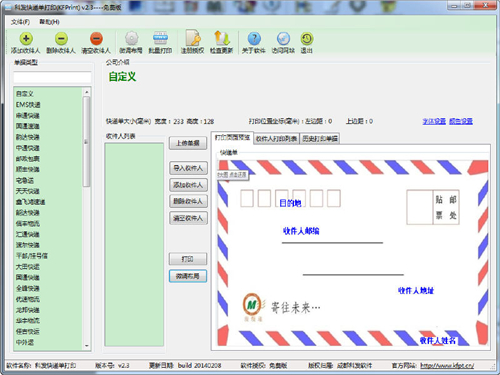
Task: Click the Delete Recipient (删除收件人) middle-column button
Action: pos(188,201)
